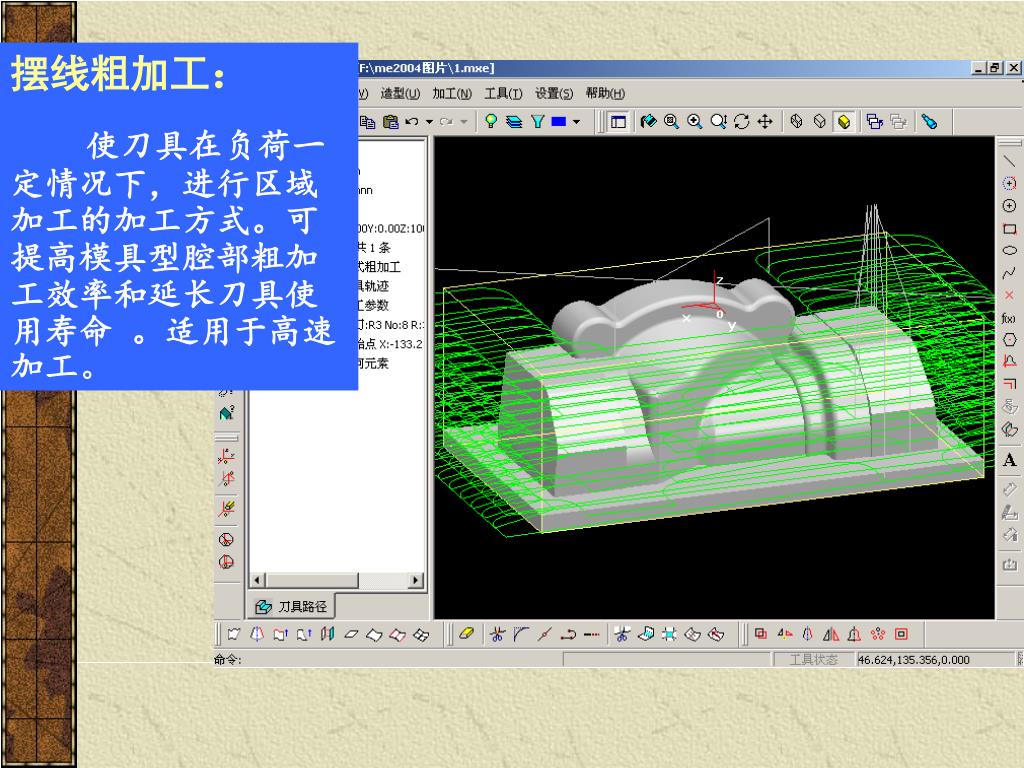Click the paste clipboard icon
Viewport: 1024px width, 768px height.
point(391,121)
